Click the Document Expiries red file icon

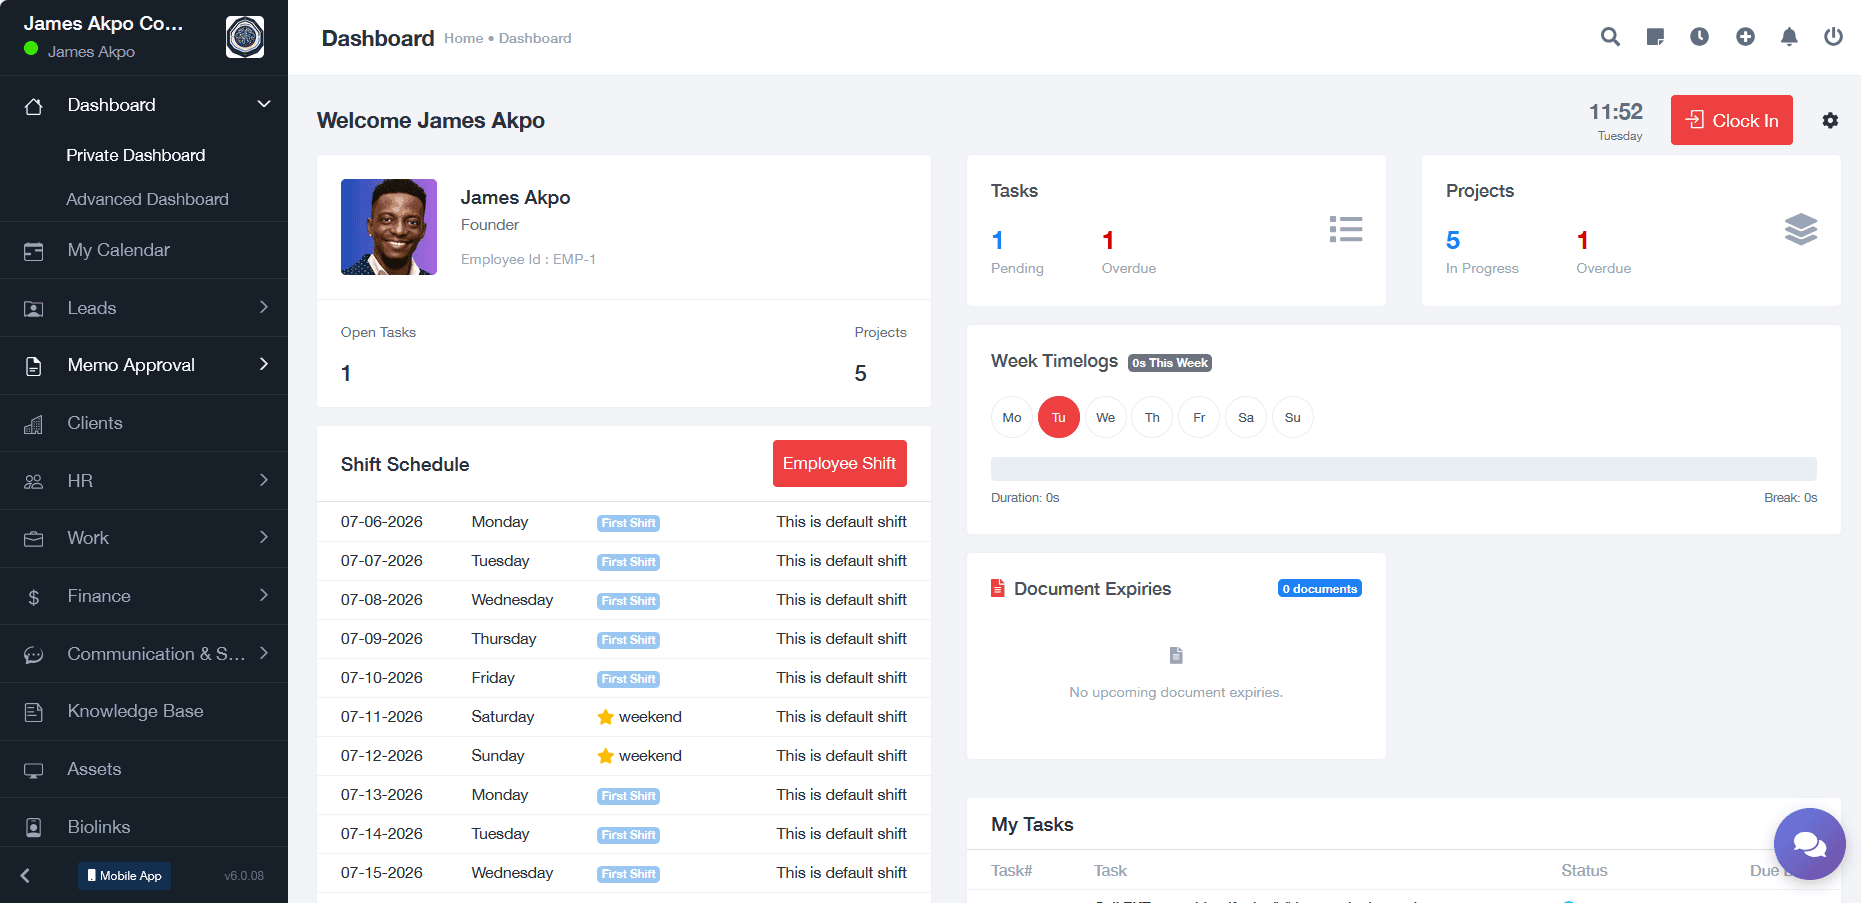997,588
